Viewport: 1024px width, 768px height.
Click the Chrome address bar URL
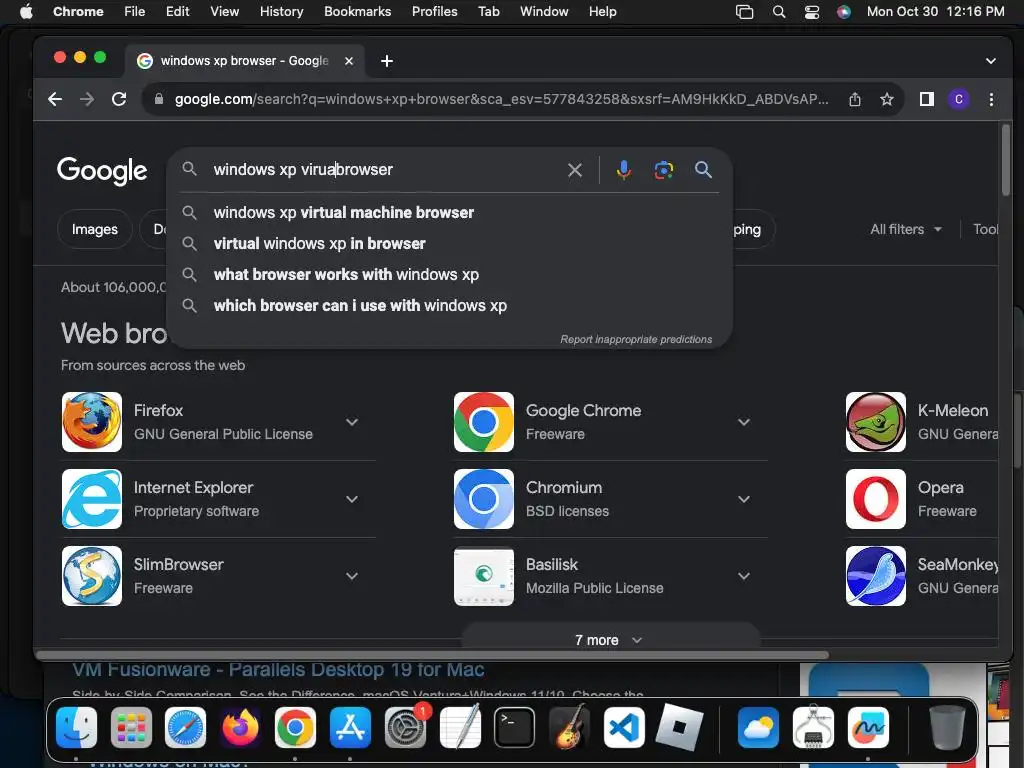point(501,99)
